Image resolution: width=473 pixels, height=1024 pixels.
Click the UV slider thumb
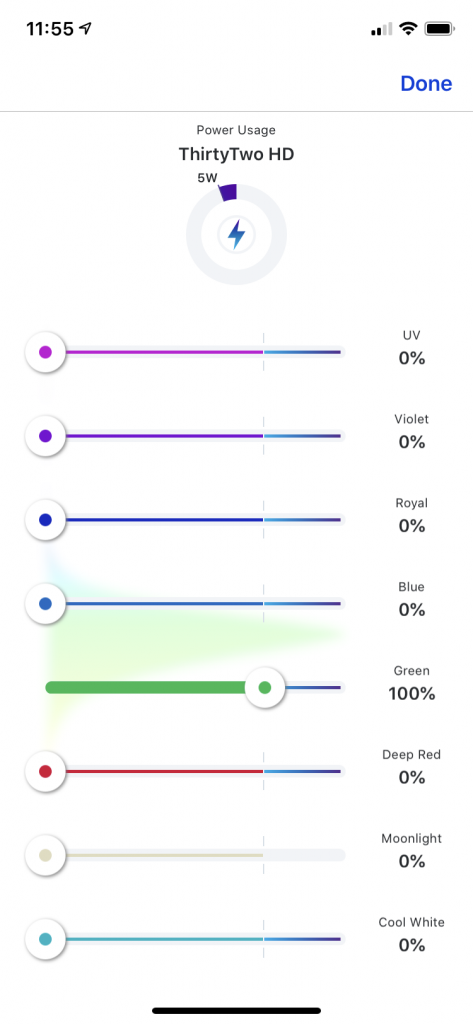[45, 353]
